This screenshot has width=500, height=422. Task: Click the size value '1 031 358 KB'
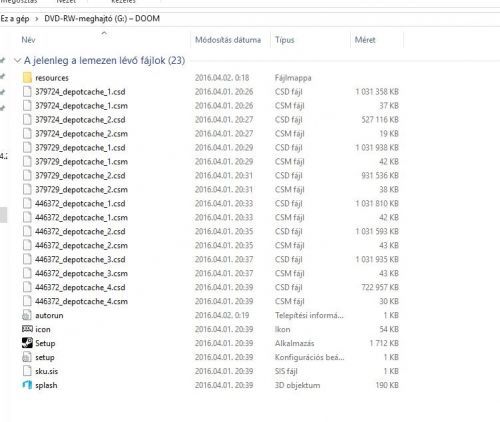pos(377,92)
